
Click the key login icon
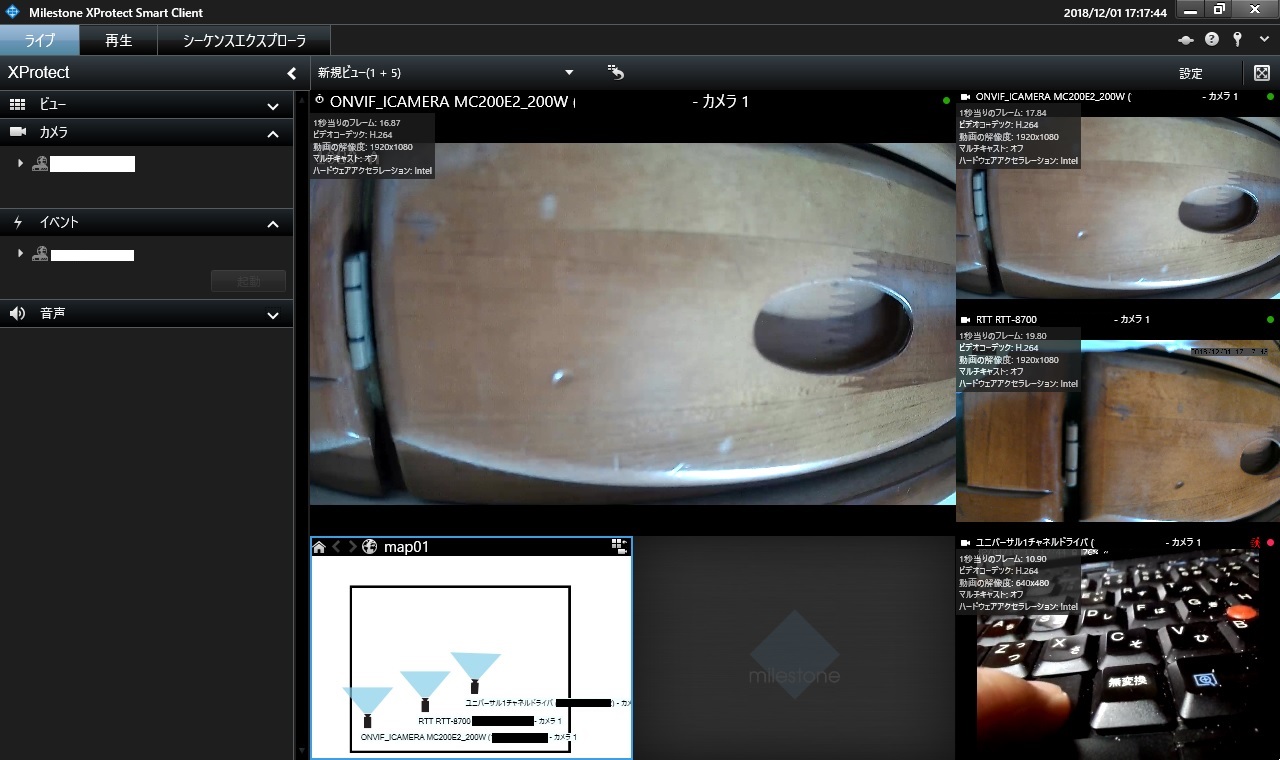tap(1237, 39)
